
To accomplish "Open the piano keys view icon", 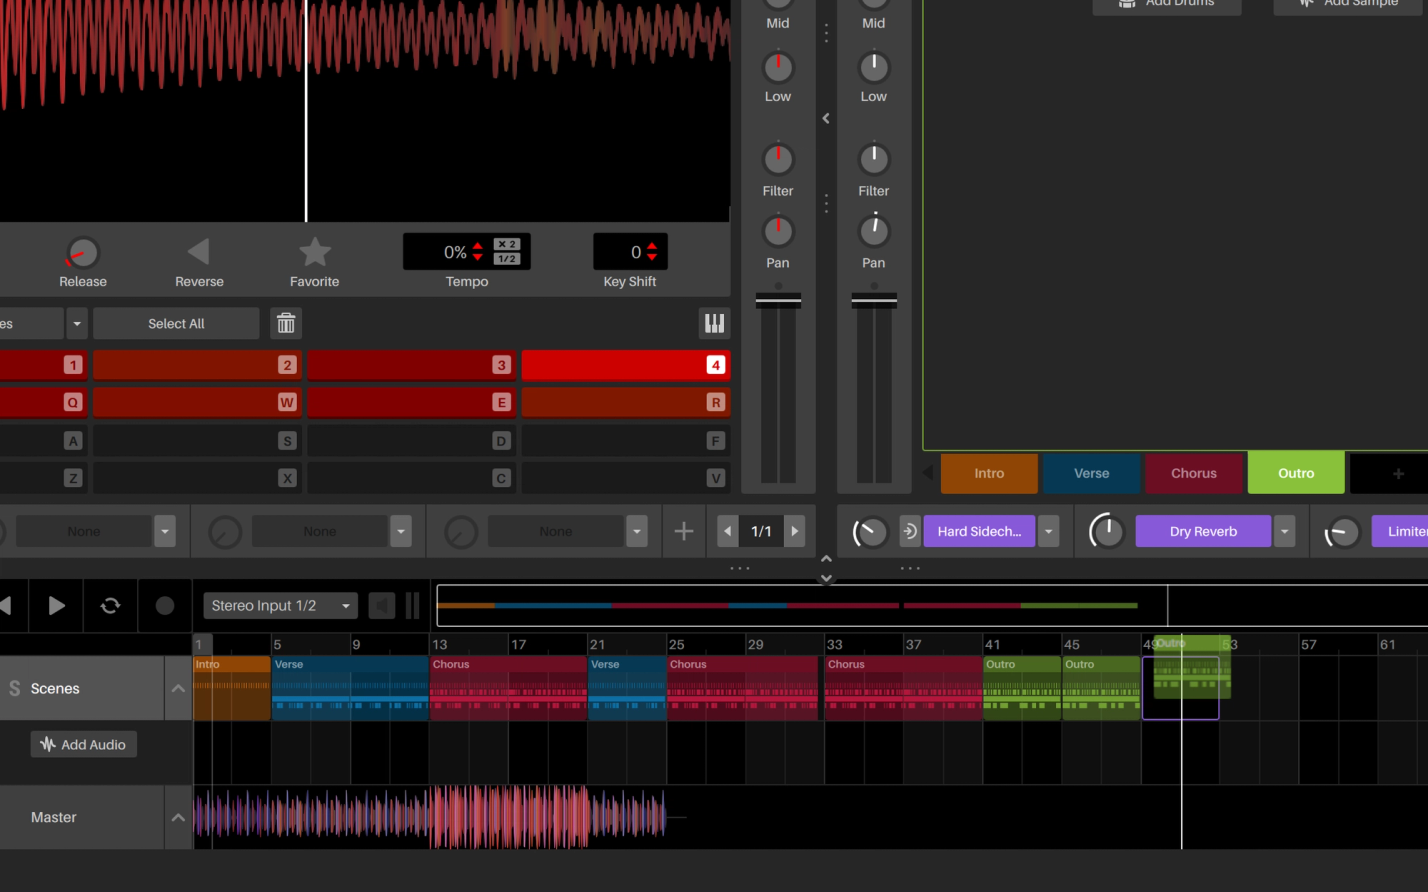I will tap(714, 323).
